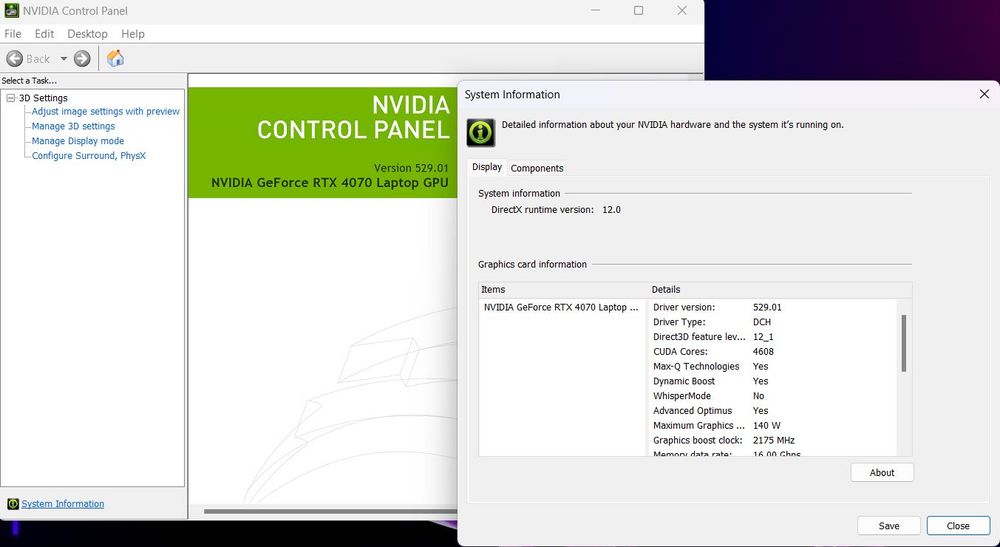
Task: Click the info icon in System Information dialog
Action: pos(481,133)
